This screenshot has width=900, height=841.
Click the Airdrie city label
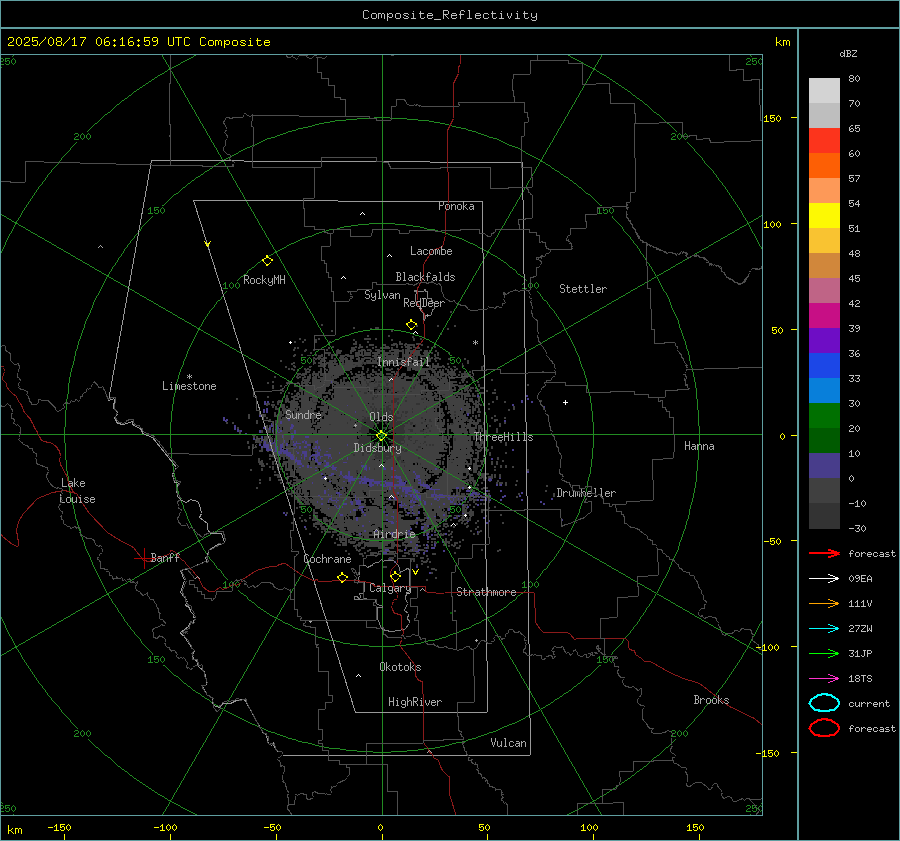[x=394, y=534]
